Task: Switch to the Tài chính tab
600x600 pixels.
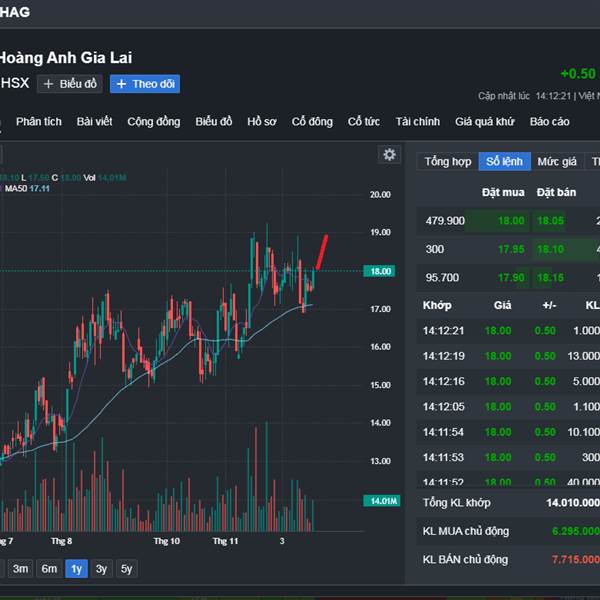Action: point(417,121)
